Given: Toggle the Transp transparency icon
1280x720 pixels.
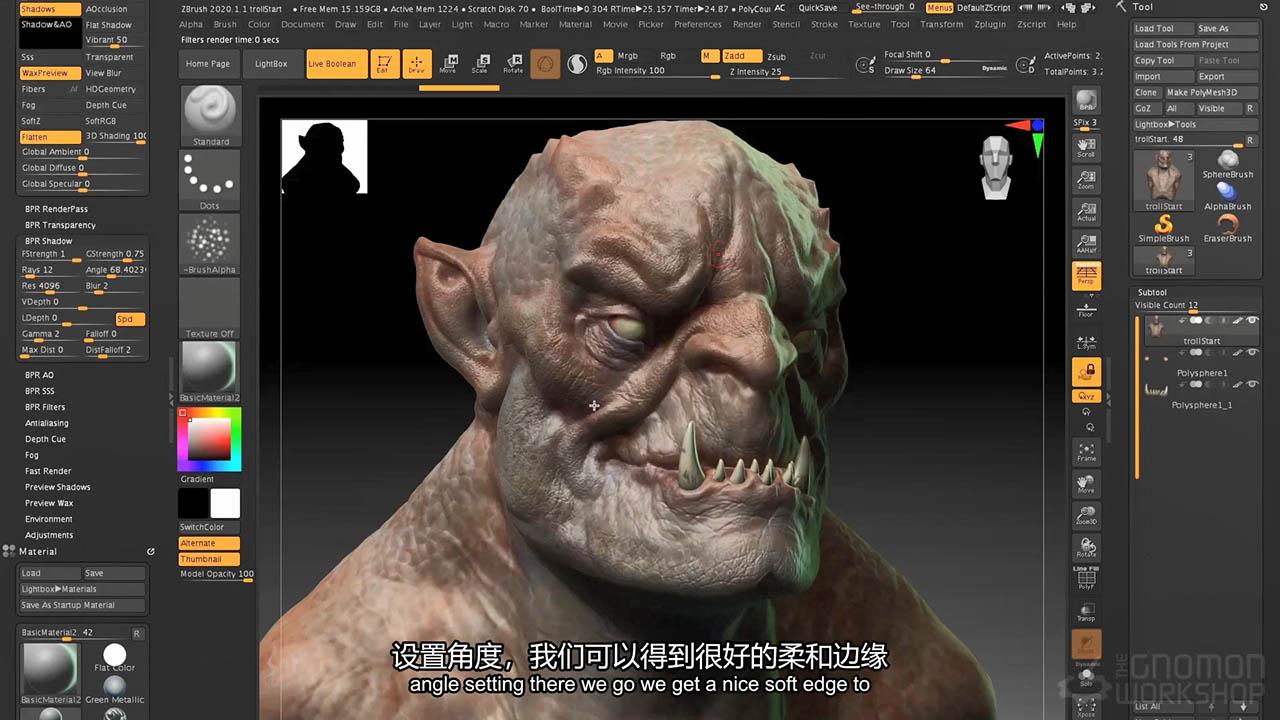Looking at the screenshot, I should (x=1086, y=612).
